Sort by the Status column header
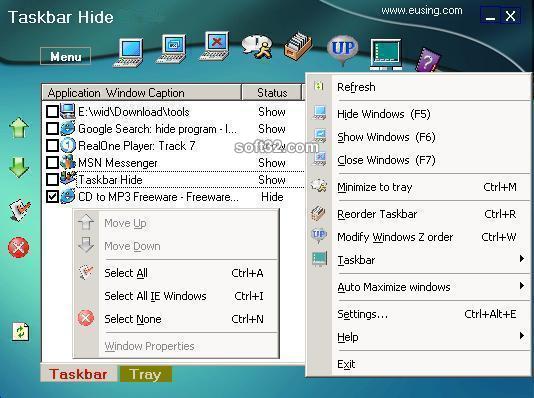The height and width of the screenshot is (398, 534). pos(272,93)
